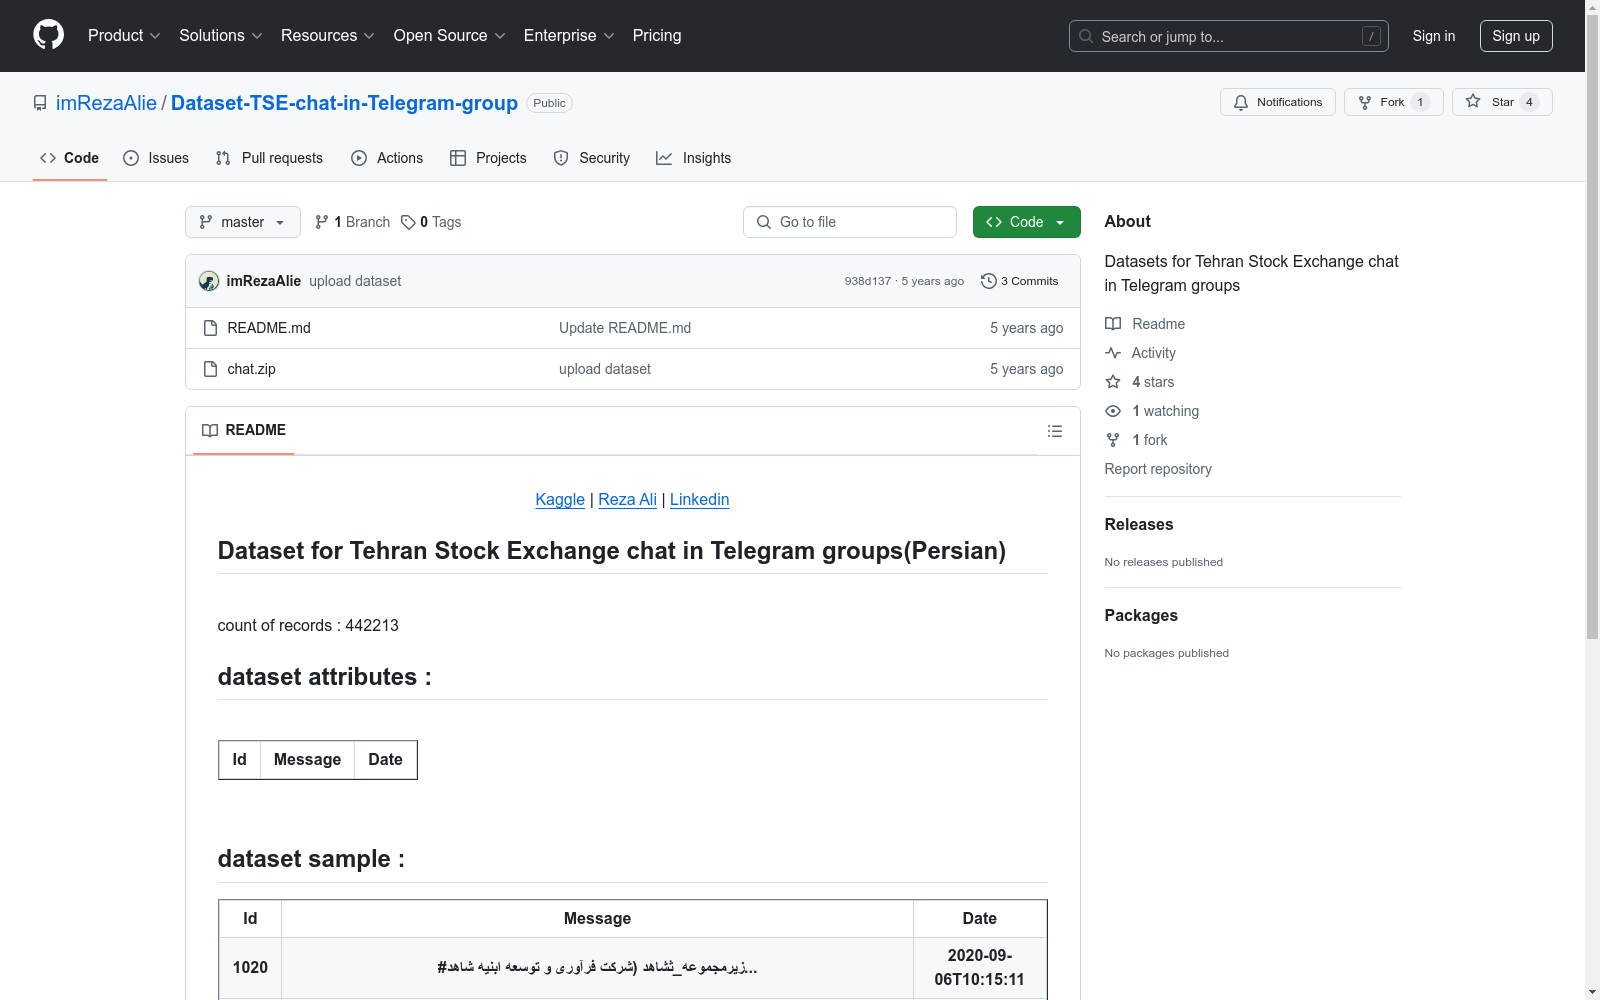Select the README tab header
Viewport: 1600px width, 1000px height.
[244, 430]
